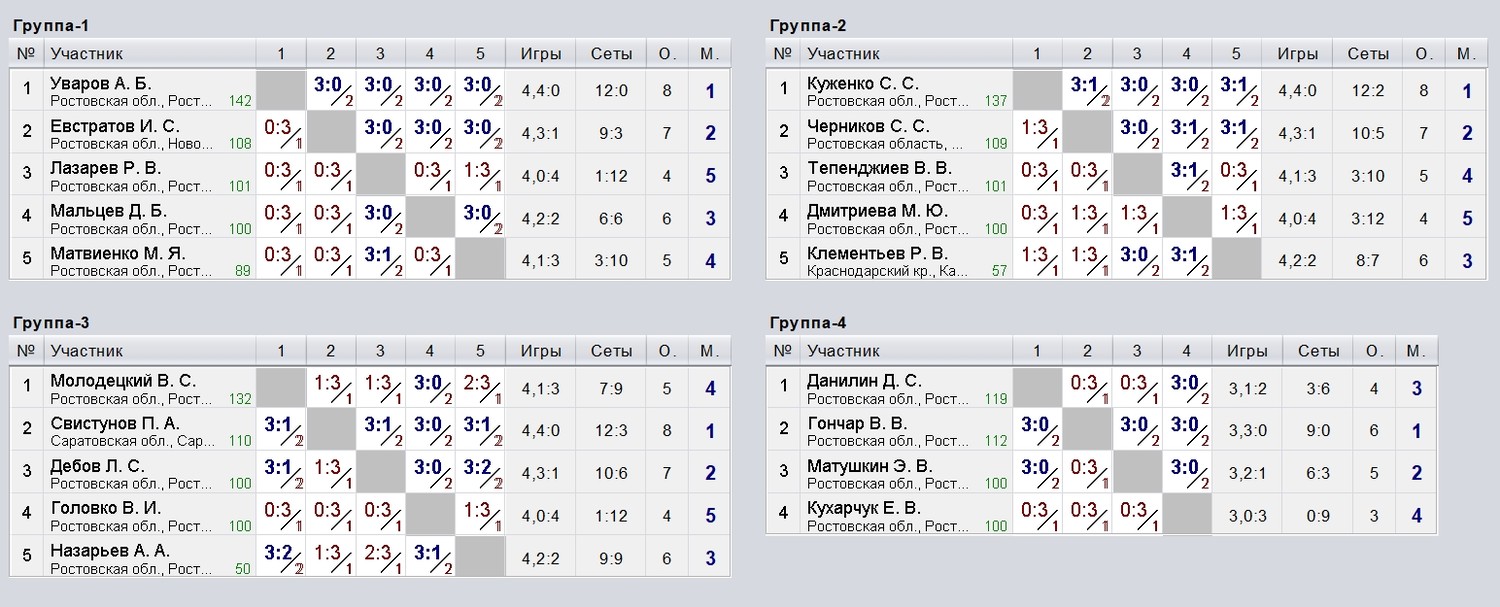Open Дебов vs Назарьев 3:2 result cell
This screenshot has height=607, width=1500.
click(480, 472)
